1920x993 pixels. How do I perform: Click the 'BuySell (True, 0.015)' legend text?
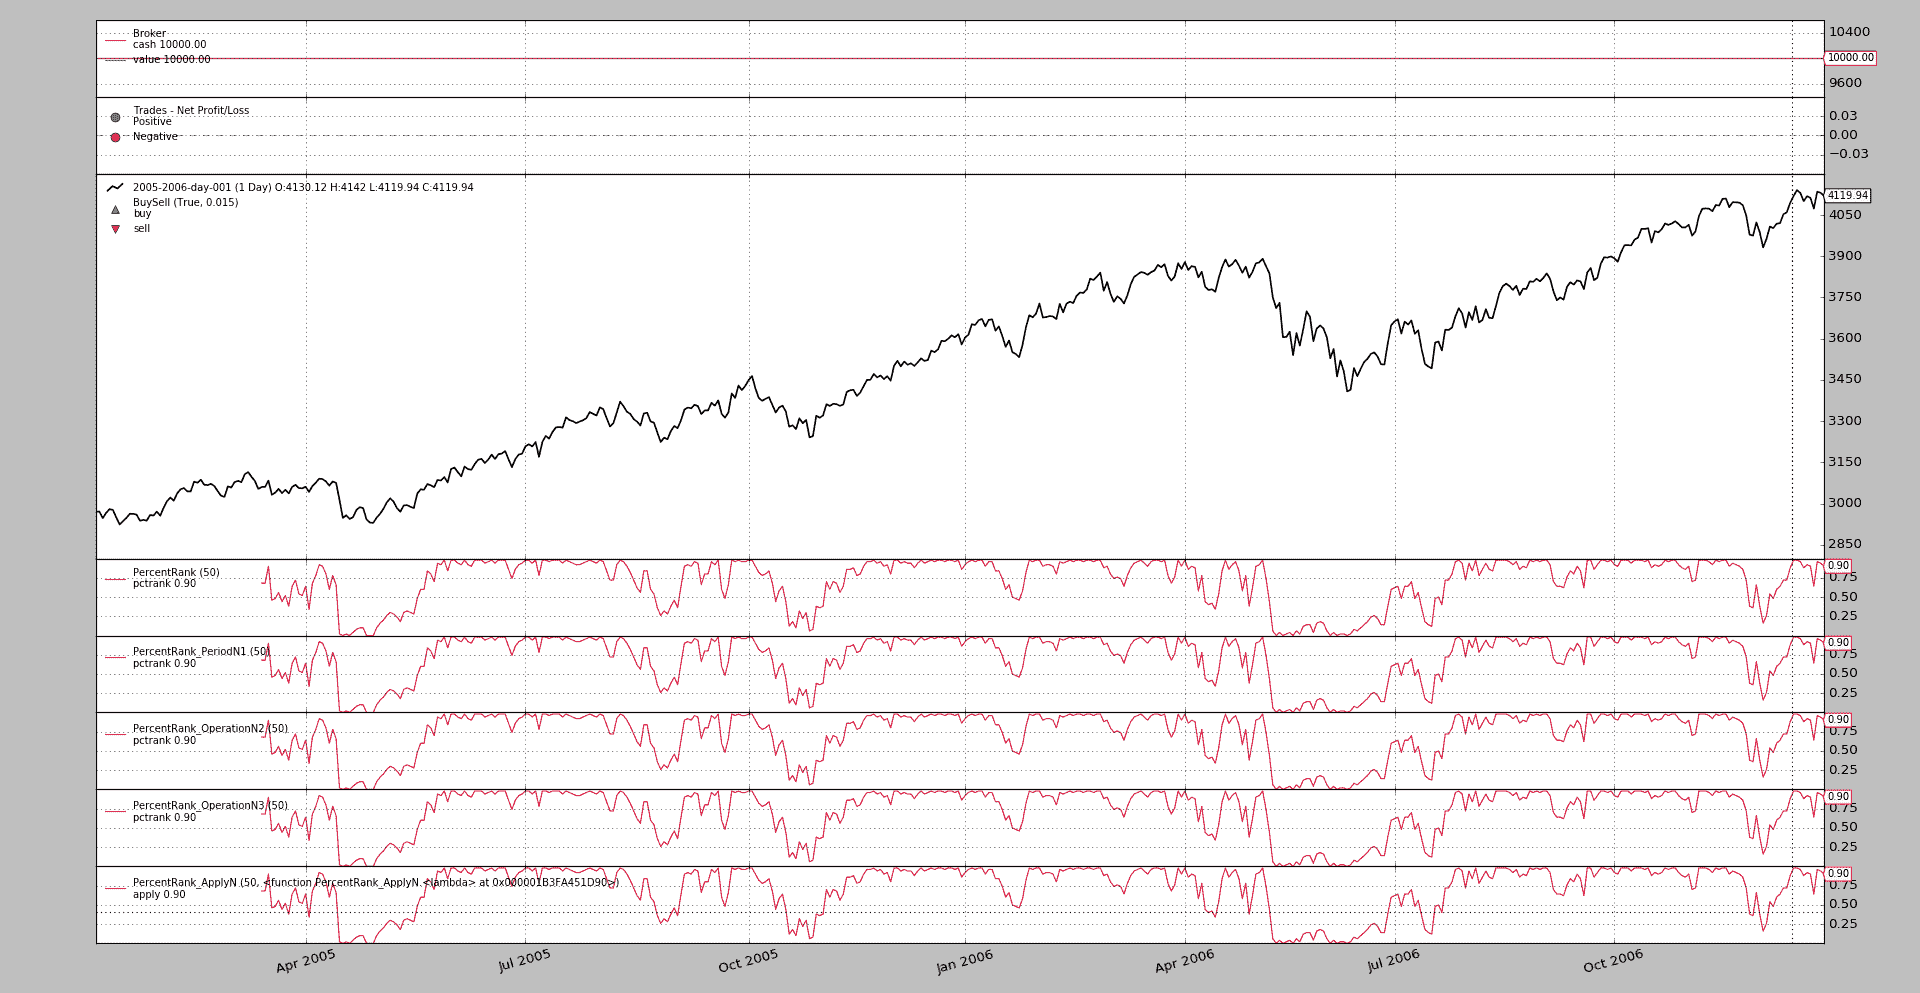point(186,203)
